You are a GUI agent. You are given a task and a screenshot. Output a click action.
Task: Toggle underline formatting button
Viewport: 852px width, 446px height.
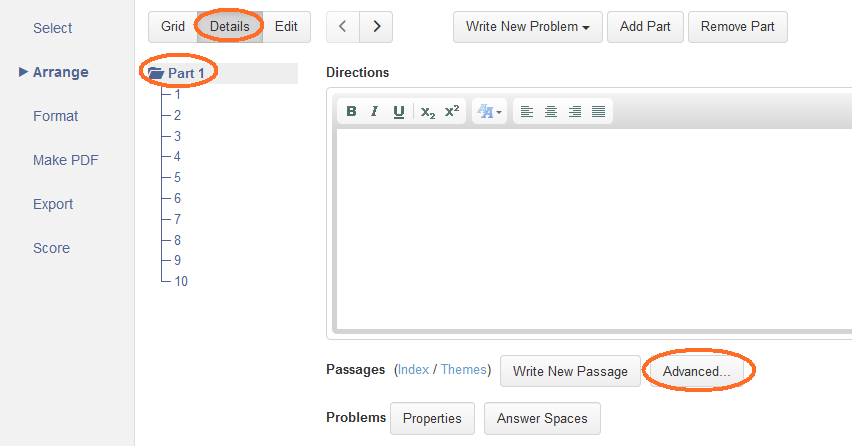pyautogui.click(x=398, y=111)
